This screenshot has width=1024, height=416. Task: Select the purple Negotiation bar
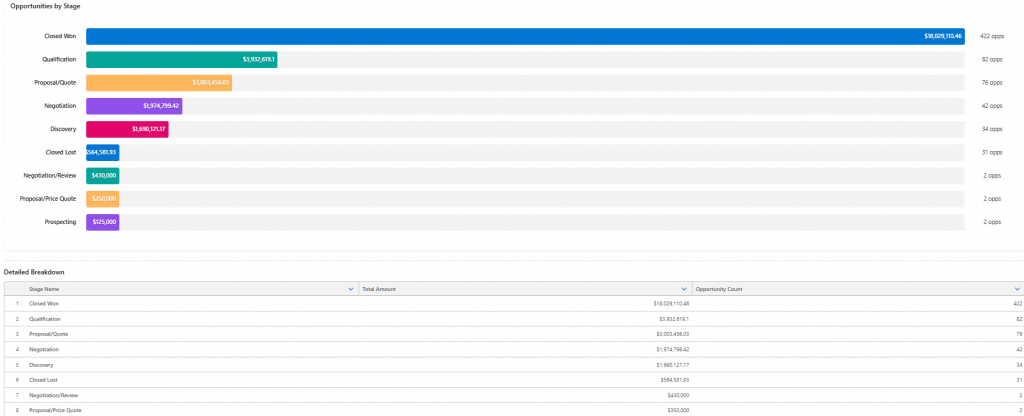point(134,106)
